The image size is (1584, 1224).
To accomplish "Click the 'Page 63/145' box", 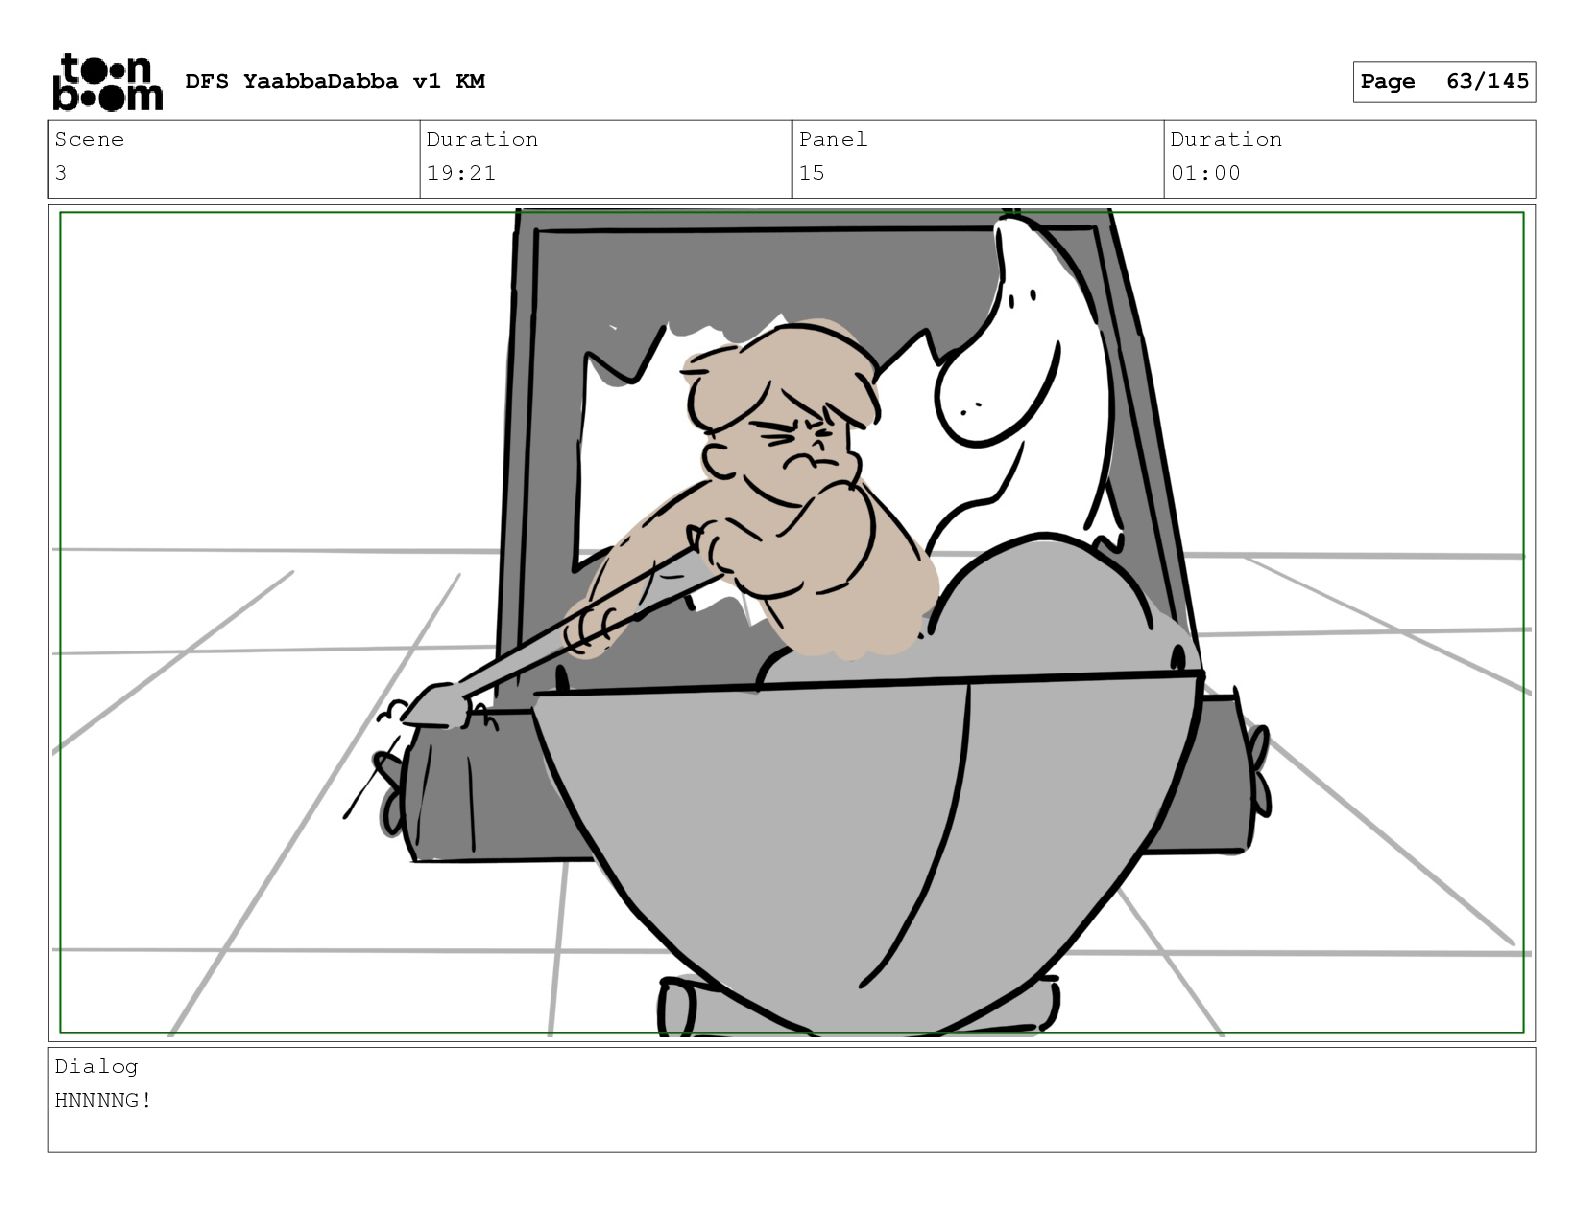I will [x=1444, y=82].
